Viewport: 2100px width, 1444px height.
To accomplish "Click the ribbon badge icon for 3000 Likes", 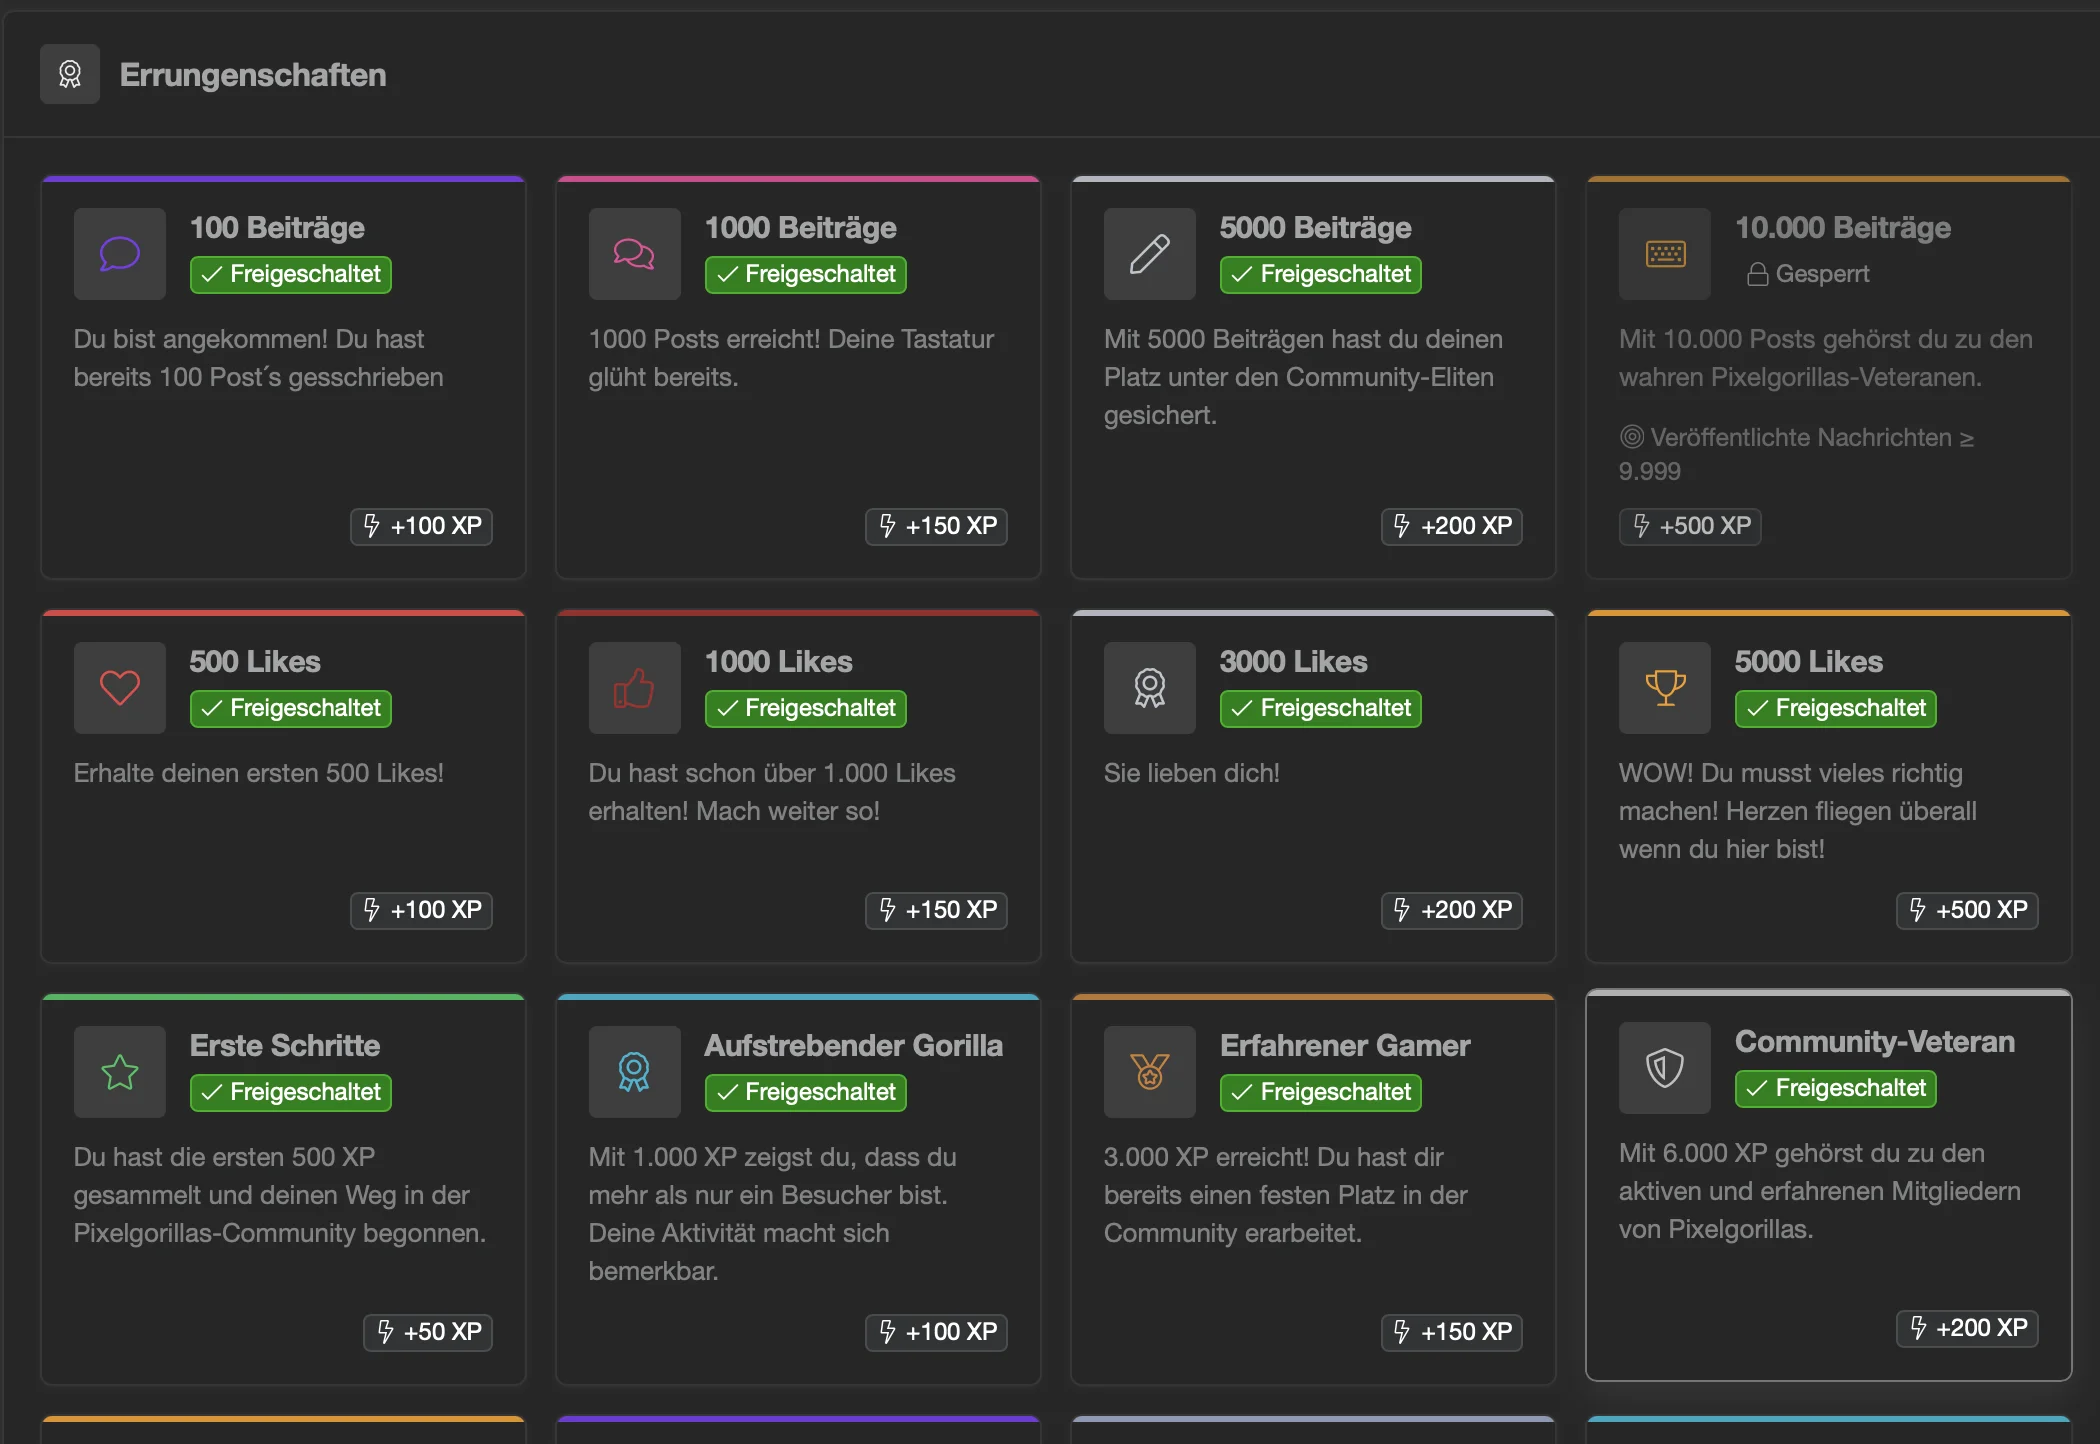I will point(1150,688).
